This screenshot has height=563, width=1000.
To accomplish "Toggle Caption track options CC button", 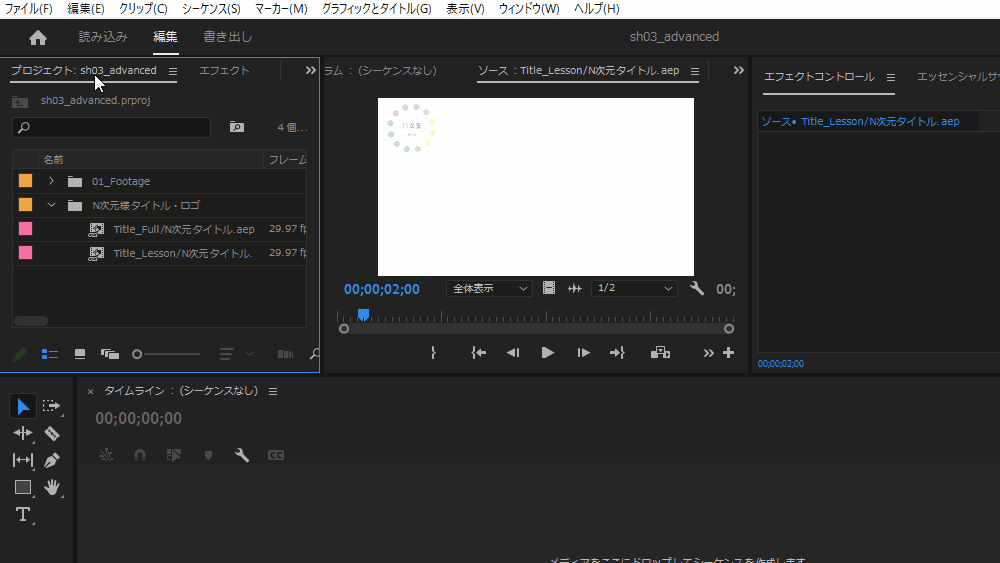I will pyautogui.click(x=276, y=455).
